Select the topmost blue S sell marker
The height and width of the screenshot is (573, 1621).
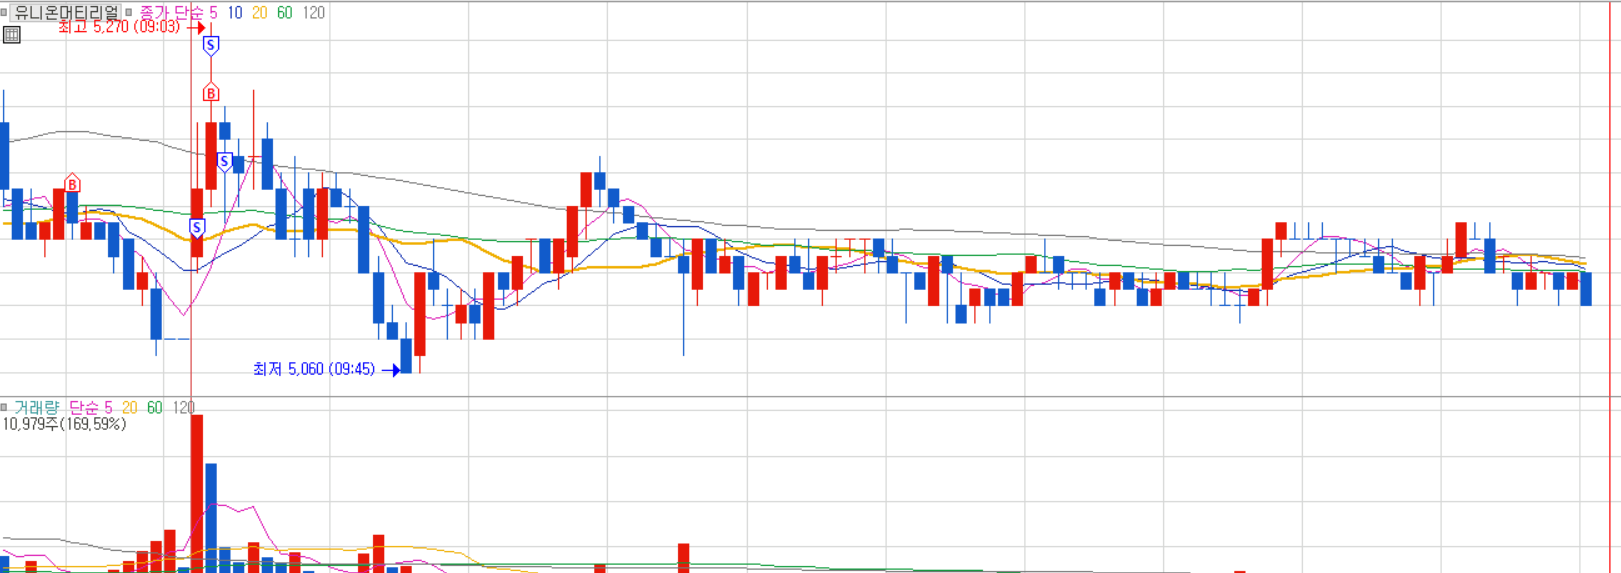pos(210,45)
